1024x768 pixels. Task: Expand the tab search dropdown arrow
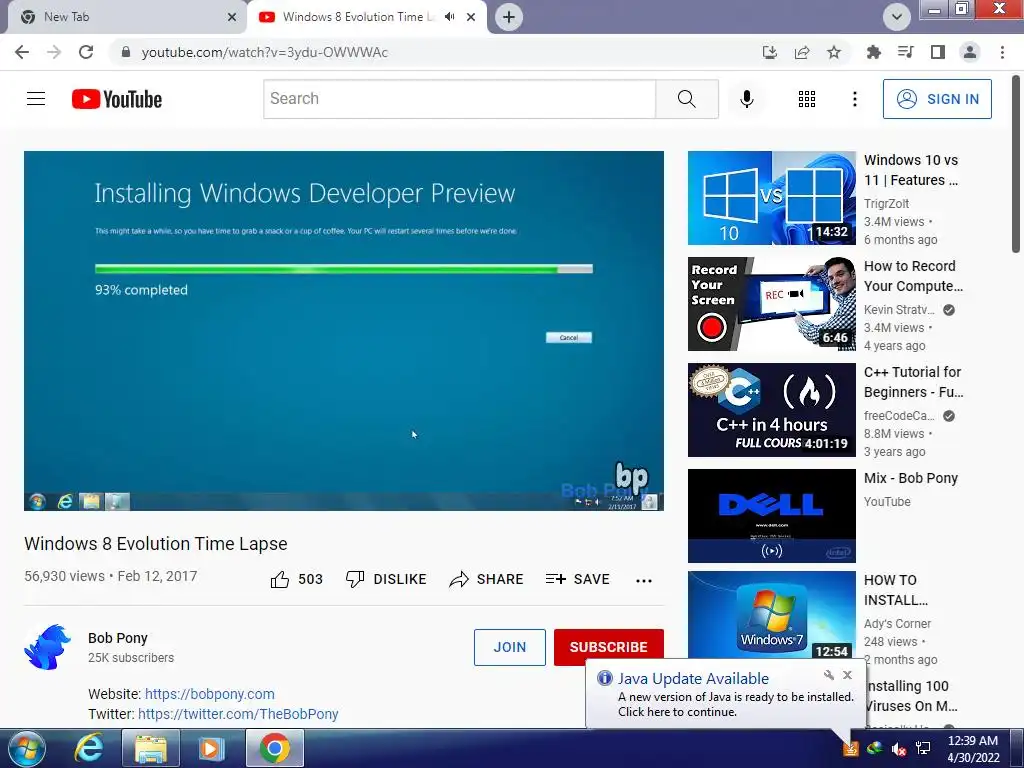(x=897, y=17)
